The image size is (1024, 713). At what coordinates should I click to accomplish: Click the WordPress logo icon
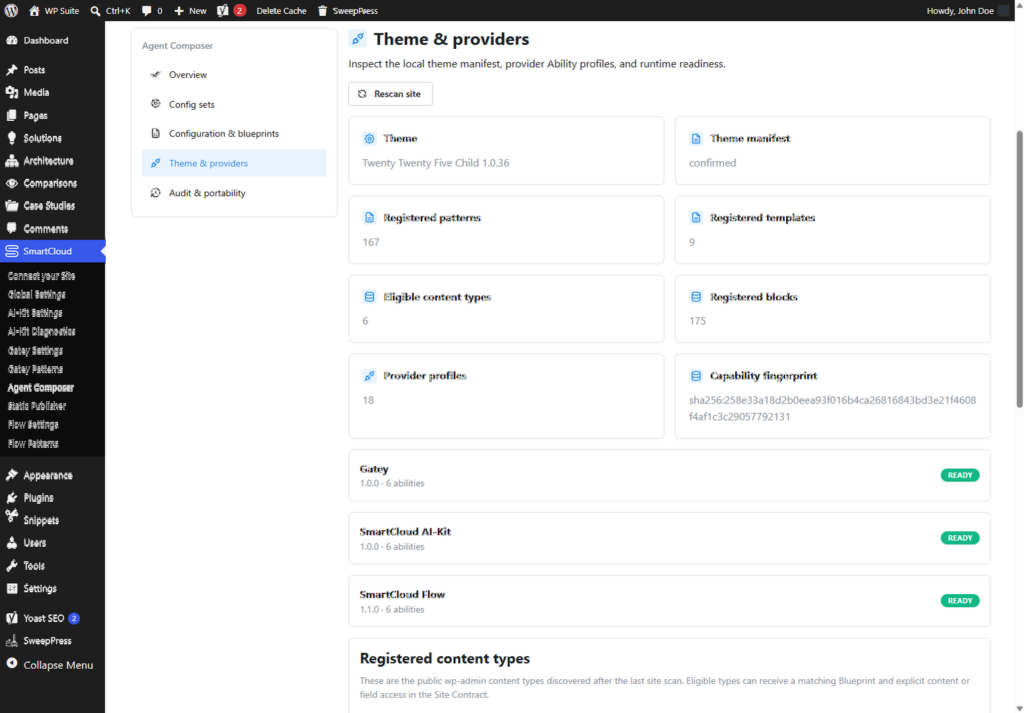(11, 10)
